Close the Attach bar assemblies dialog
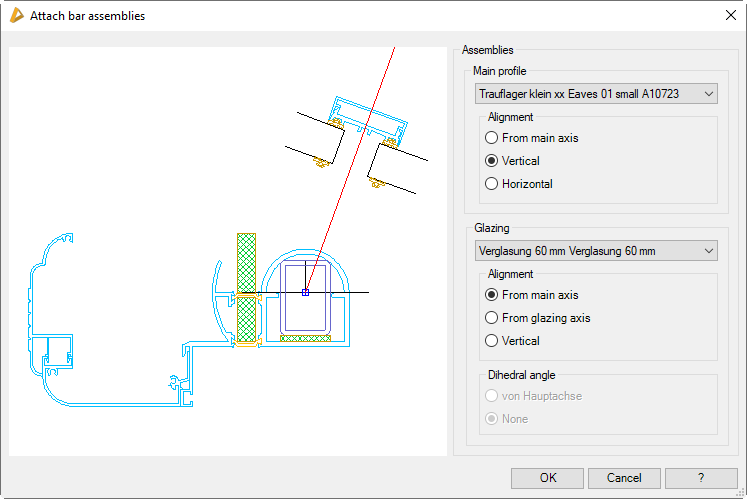 (729, 15)
